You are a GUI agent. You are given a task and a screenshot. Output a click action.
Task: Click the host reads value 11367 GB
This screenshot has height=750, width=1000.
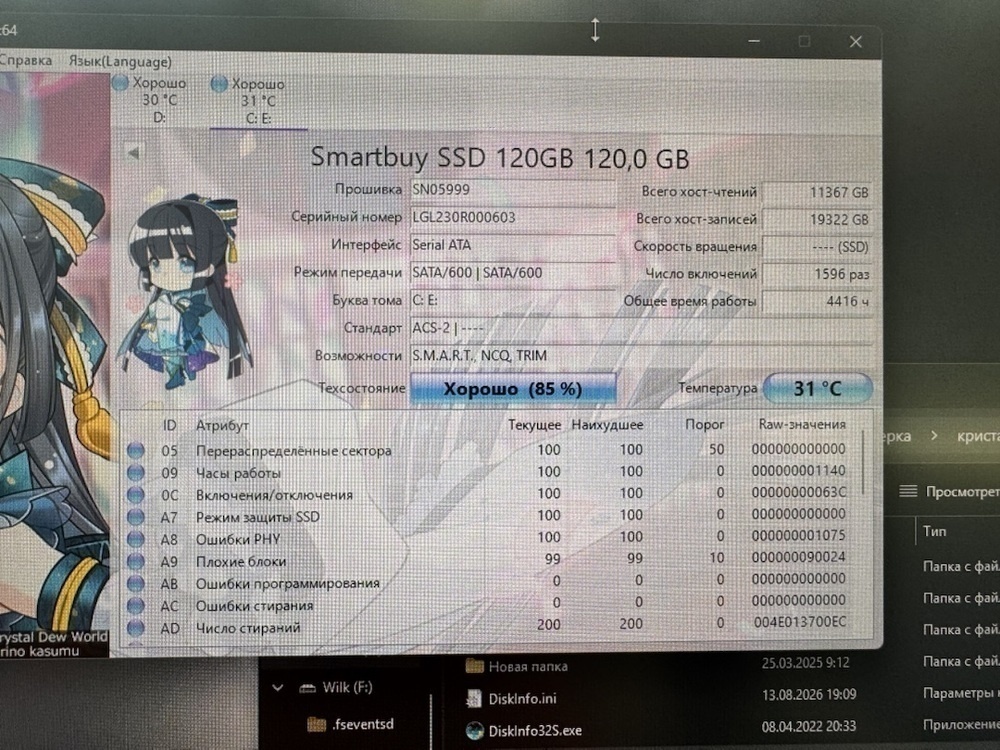pyautogui.click(x=817, y=193)
